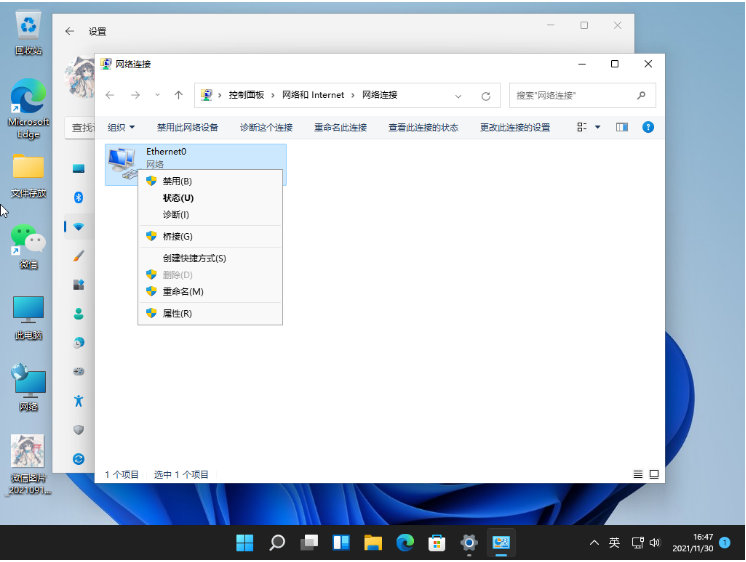Click Rename this connection (重命名此连接)

(x=340, y=127)
